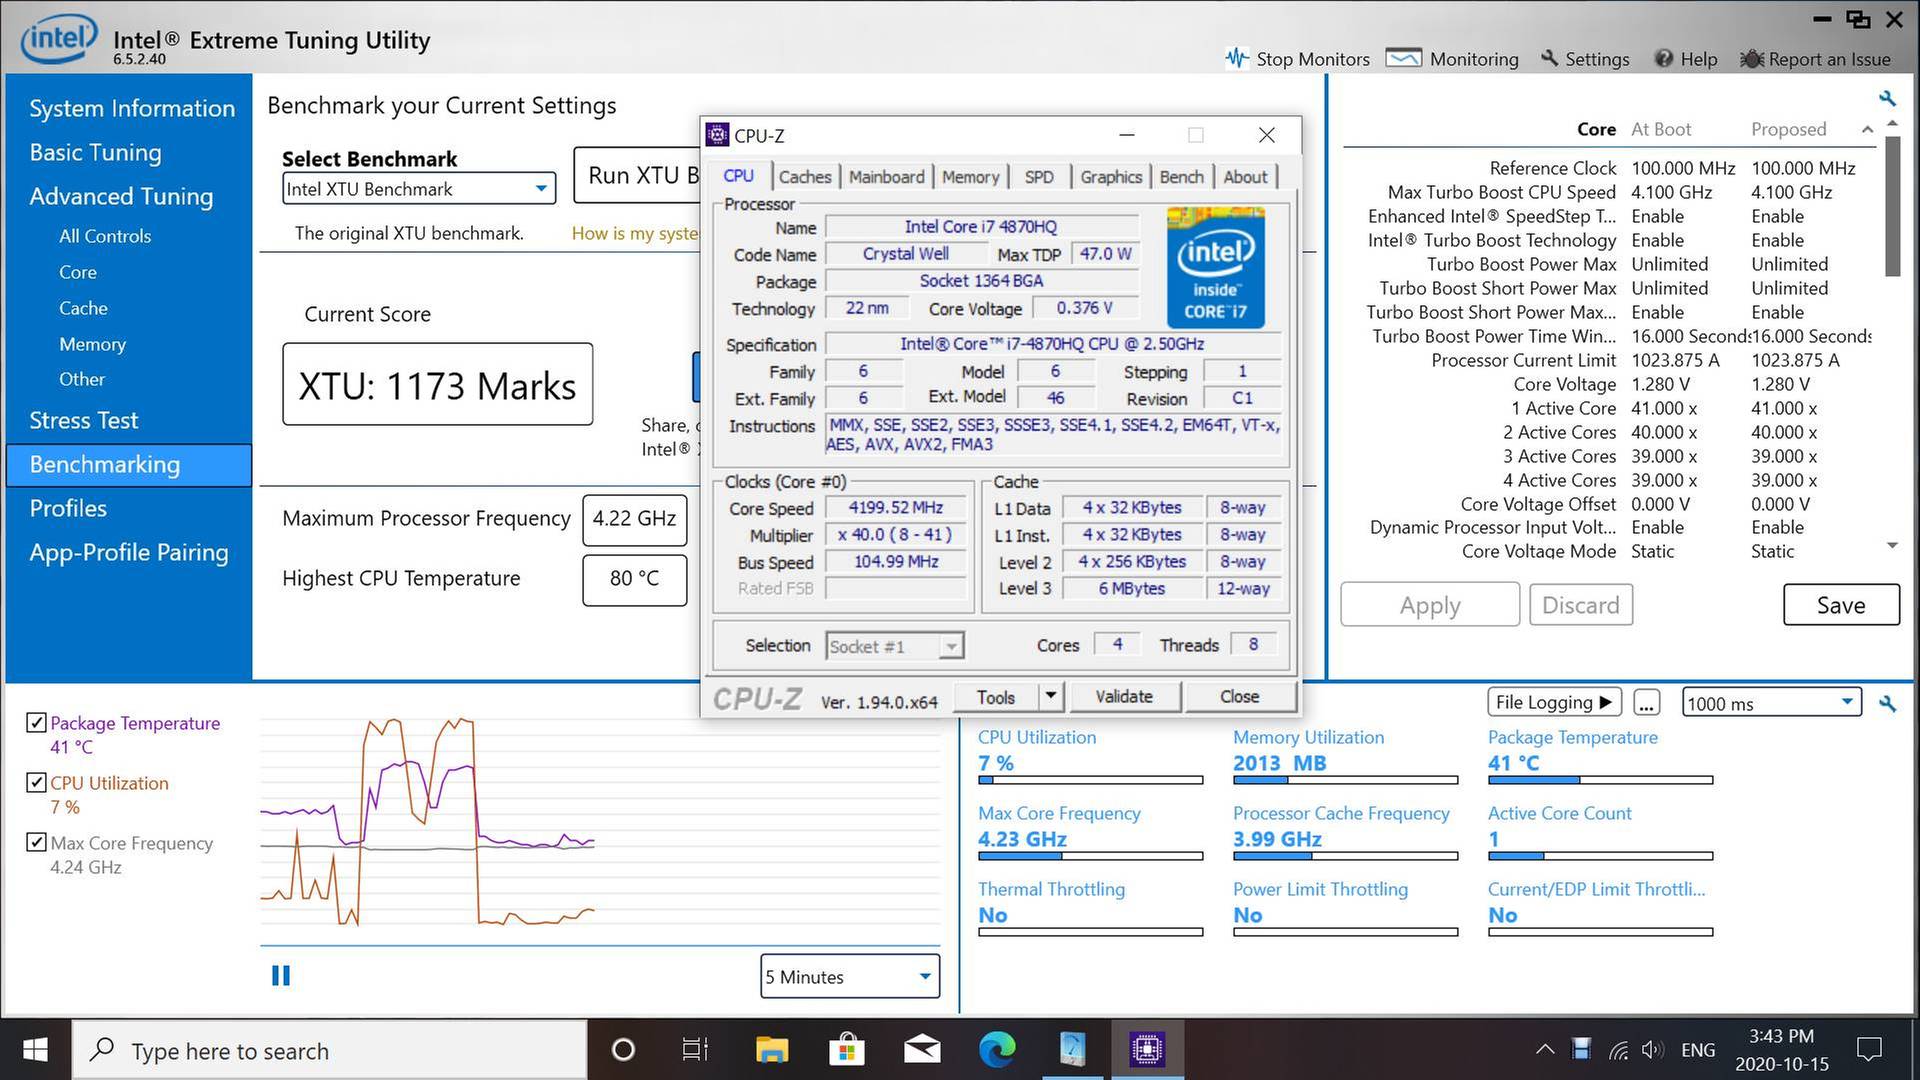
Task: Open App-Profile Pairing in sidebar
Action: (x=129, y=552)
